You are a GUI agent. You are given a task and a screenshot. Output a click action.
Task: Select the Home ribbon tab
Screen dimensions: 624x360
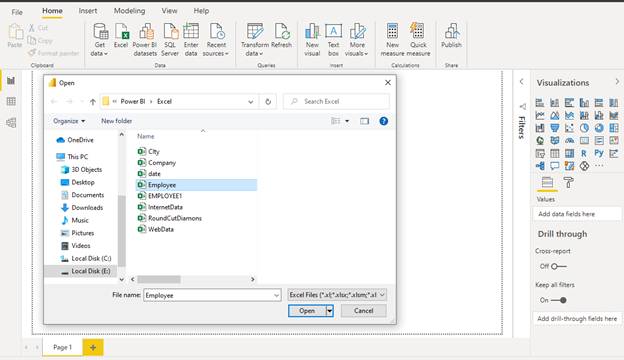pos(52,11)
